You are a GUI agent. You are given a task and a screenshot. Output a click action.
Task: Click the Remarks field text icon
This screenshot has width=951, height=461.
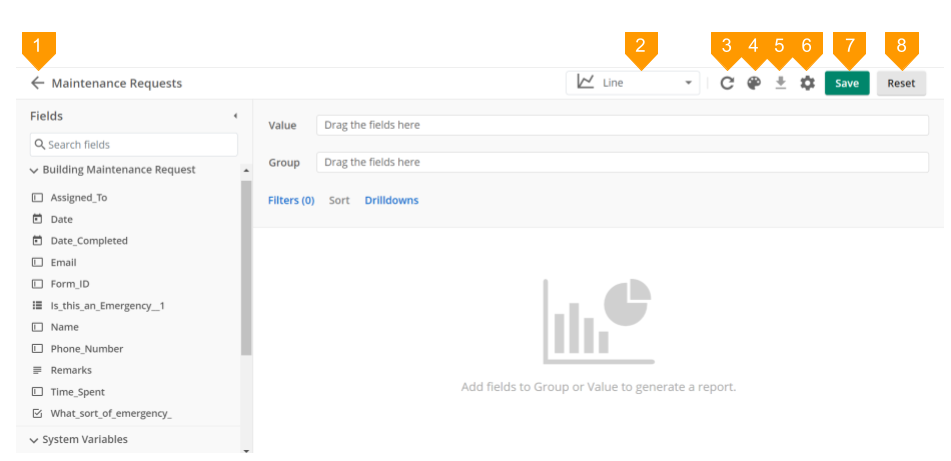[x=37, y=370]
